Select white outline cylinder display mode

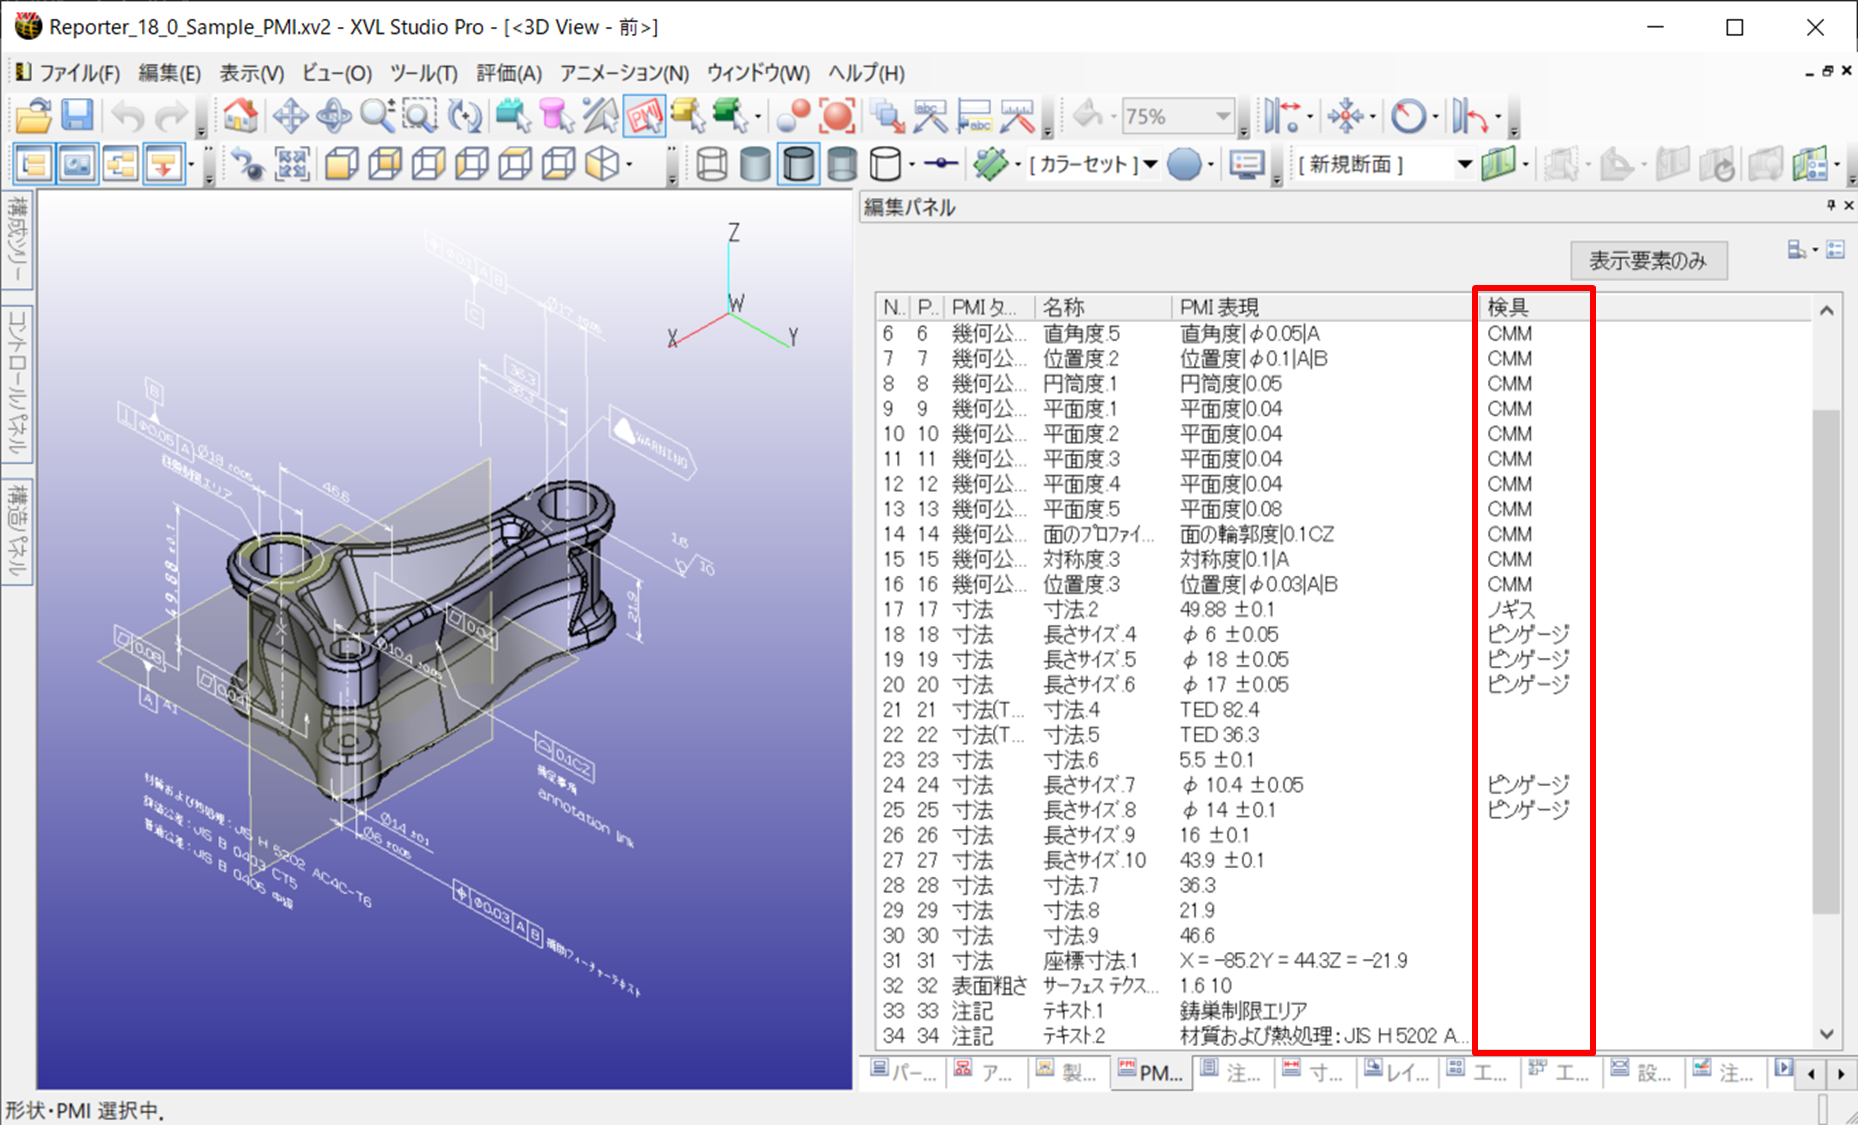(885, 164)
